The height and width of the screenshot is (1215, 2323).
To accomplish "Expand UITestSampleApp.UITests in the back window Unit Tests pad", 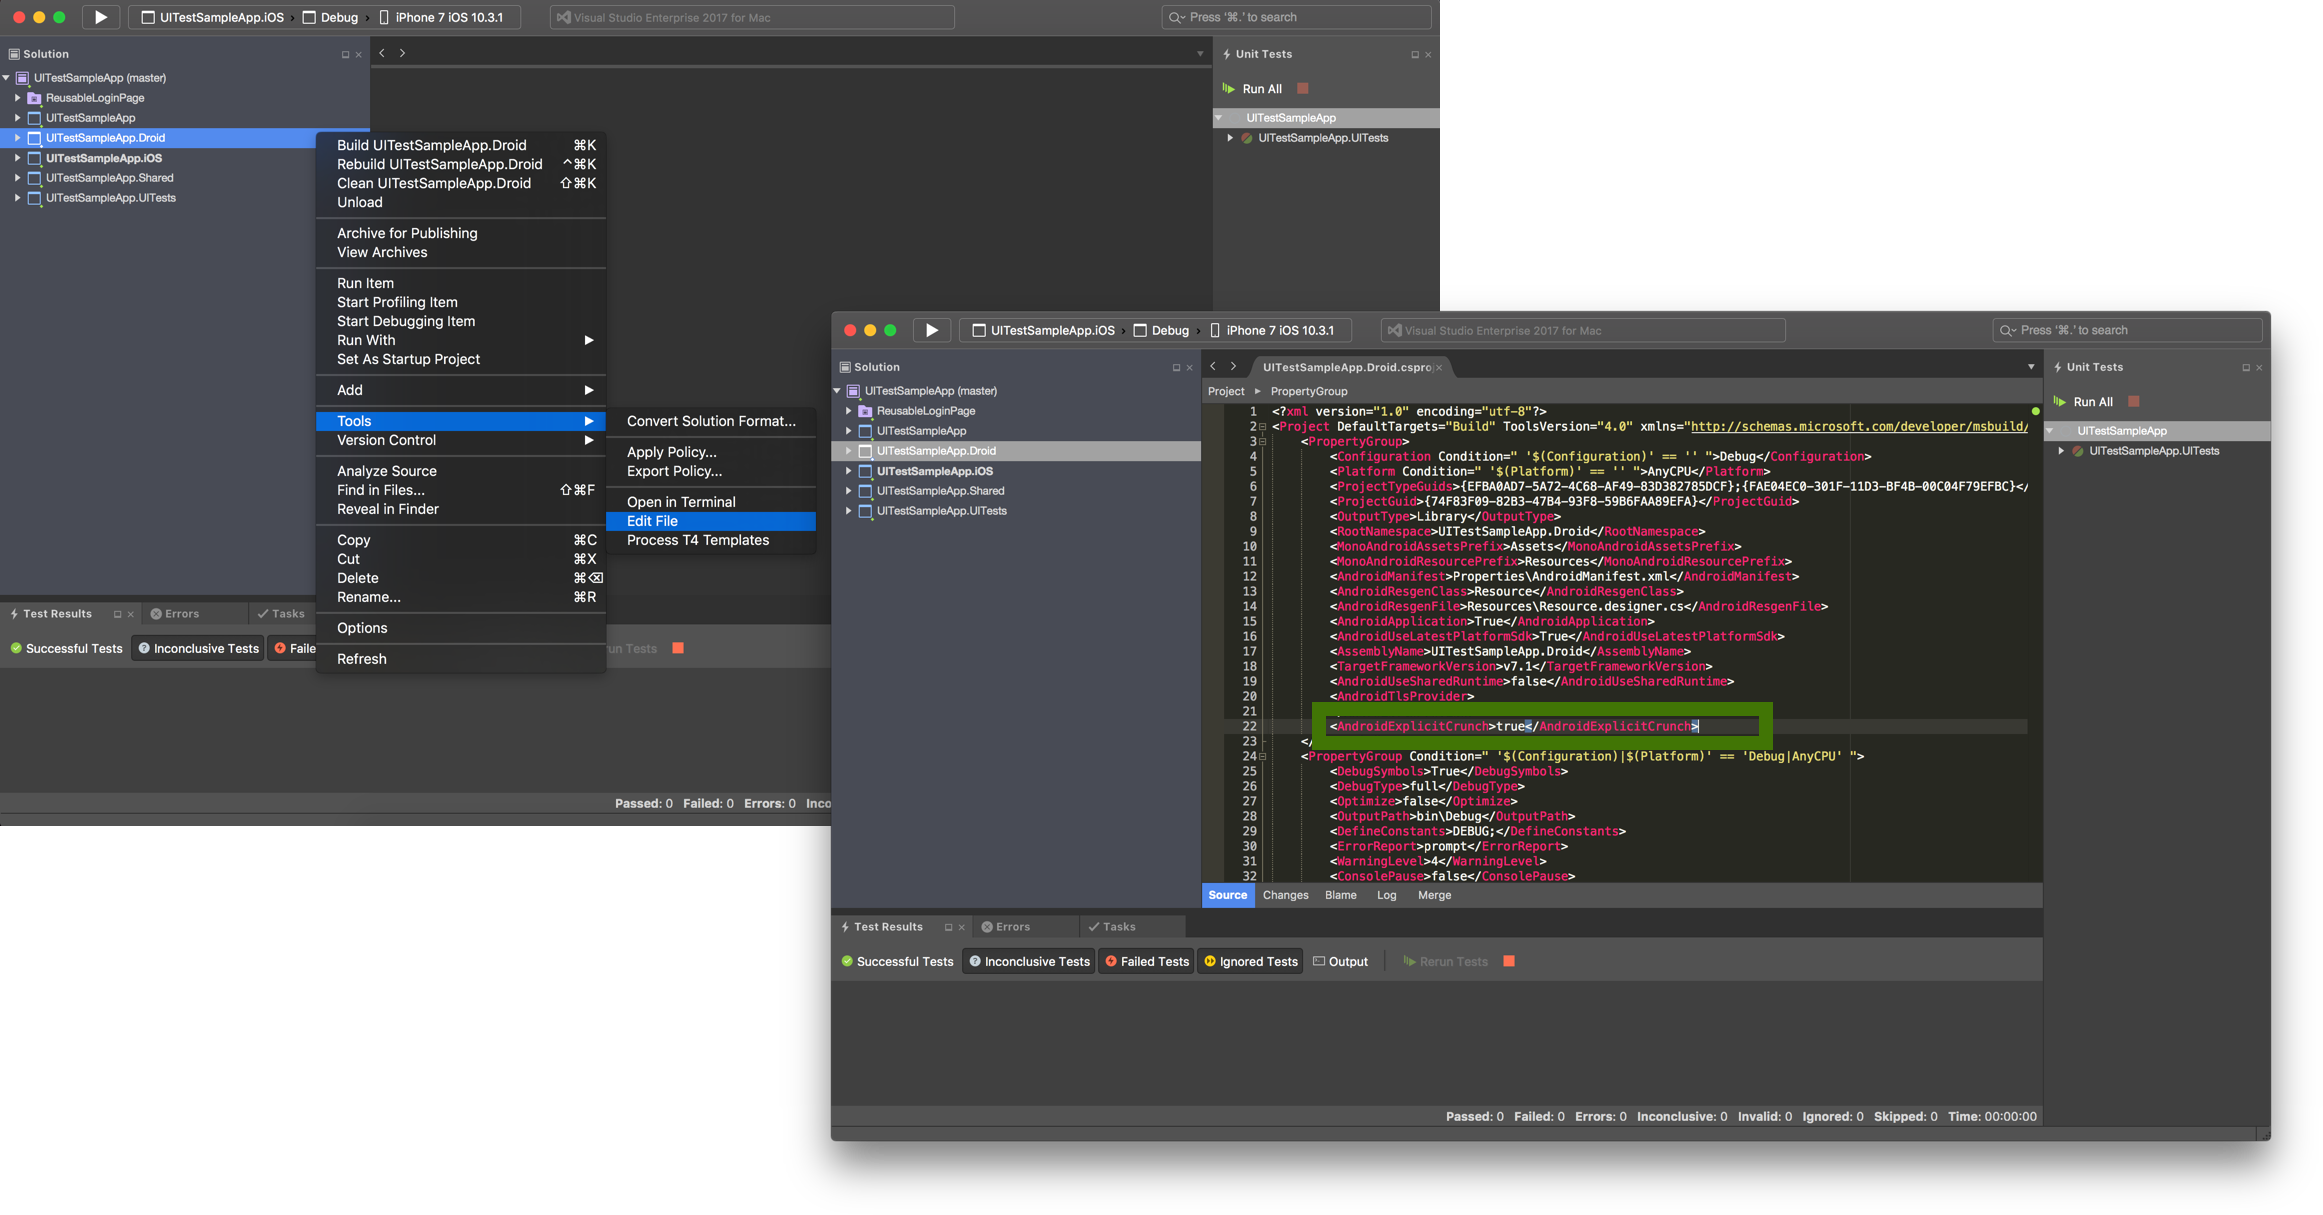I will click(1230, 138).
